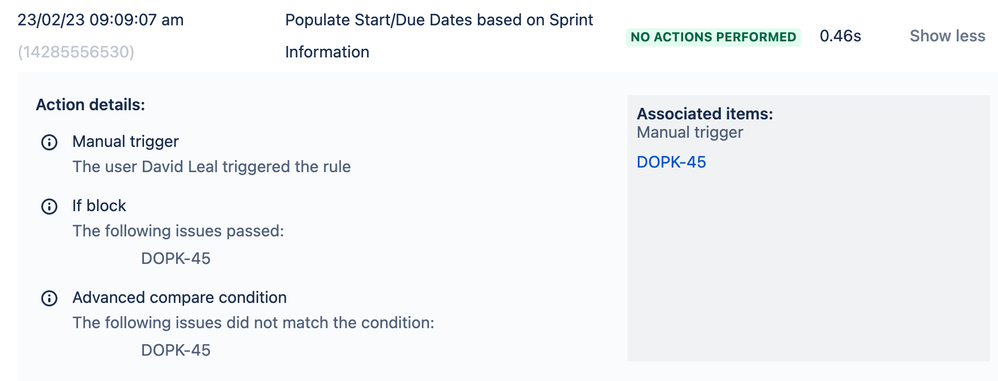Click Manual trigger under Associated items
Viewport: 998px width, 381px height.
(x=690, y=133)
